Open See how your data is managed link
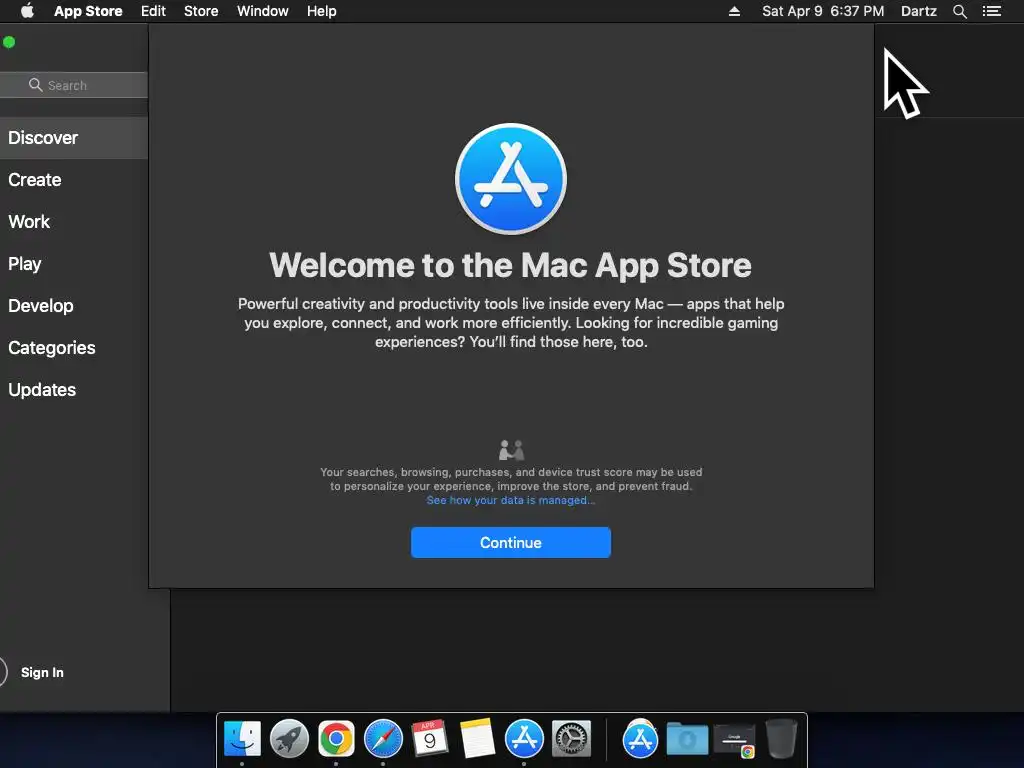1024x768 pixels. point(510,500)
